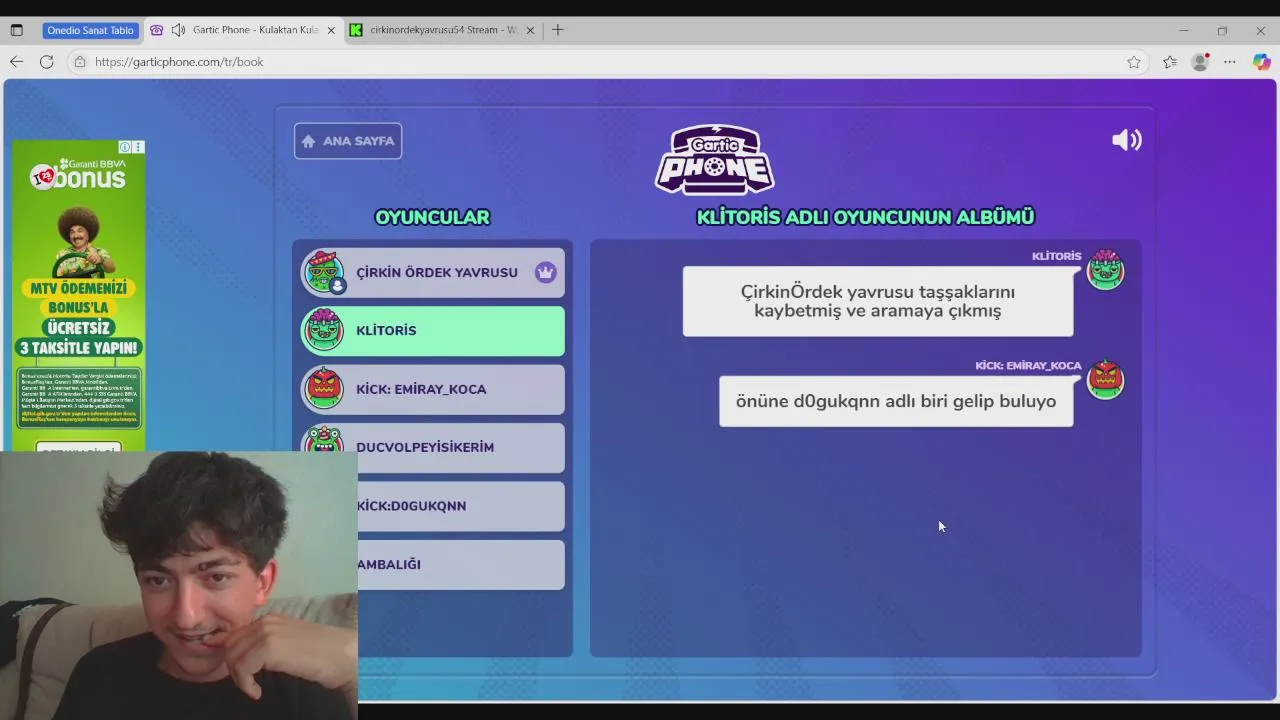Open browser Settings and more menu
This screenshot has height=720, width=1280.
tap(1230, 62)
